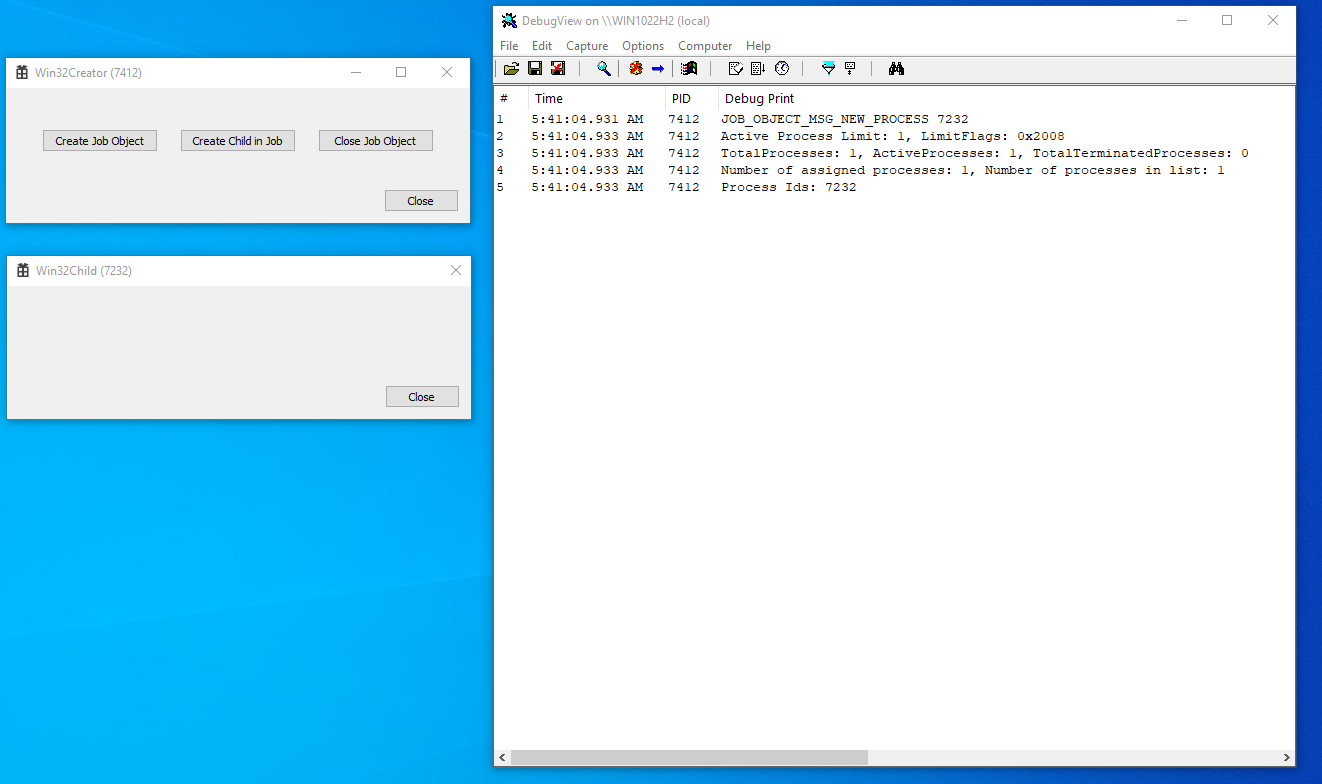This screenshot has width=1322, height=784.
Task: Open the Options menu
Action: 643,46
